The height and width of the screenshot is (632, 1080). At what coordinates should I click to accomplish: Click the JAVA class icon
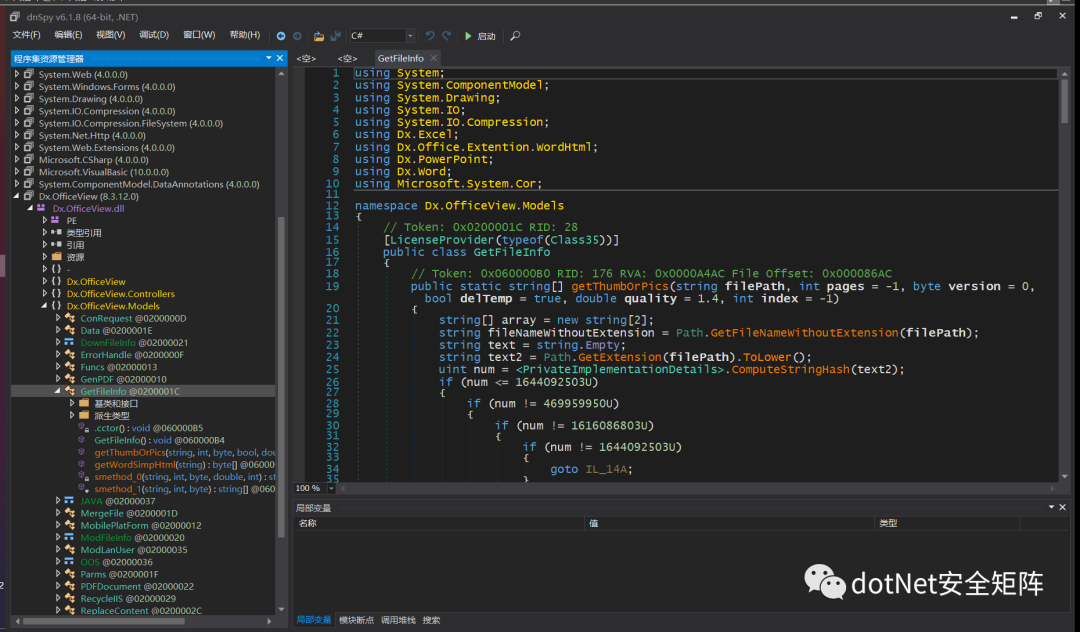tap(70, 501)
